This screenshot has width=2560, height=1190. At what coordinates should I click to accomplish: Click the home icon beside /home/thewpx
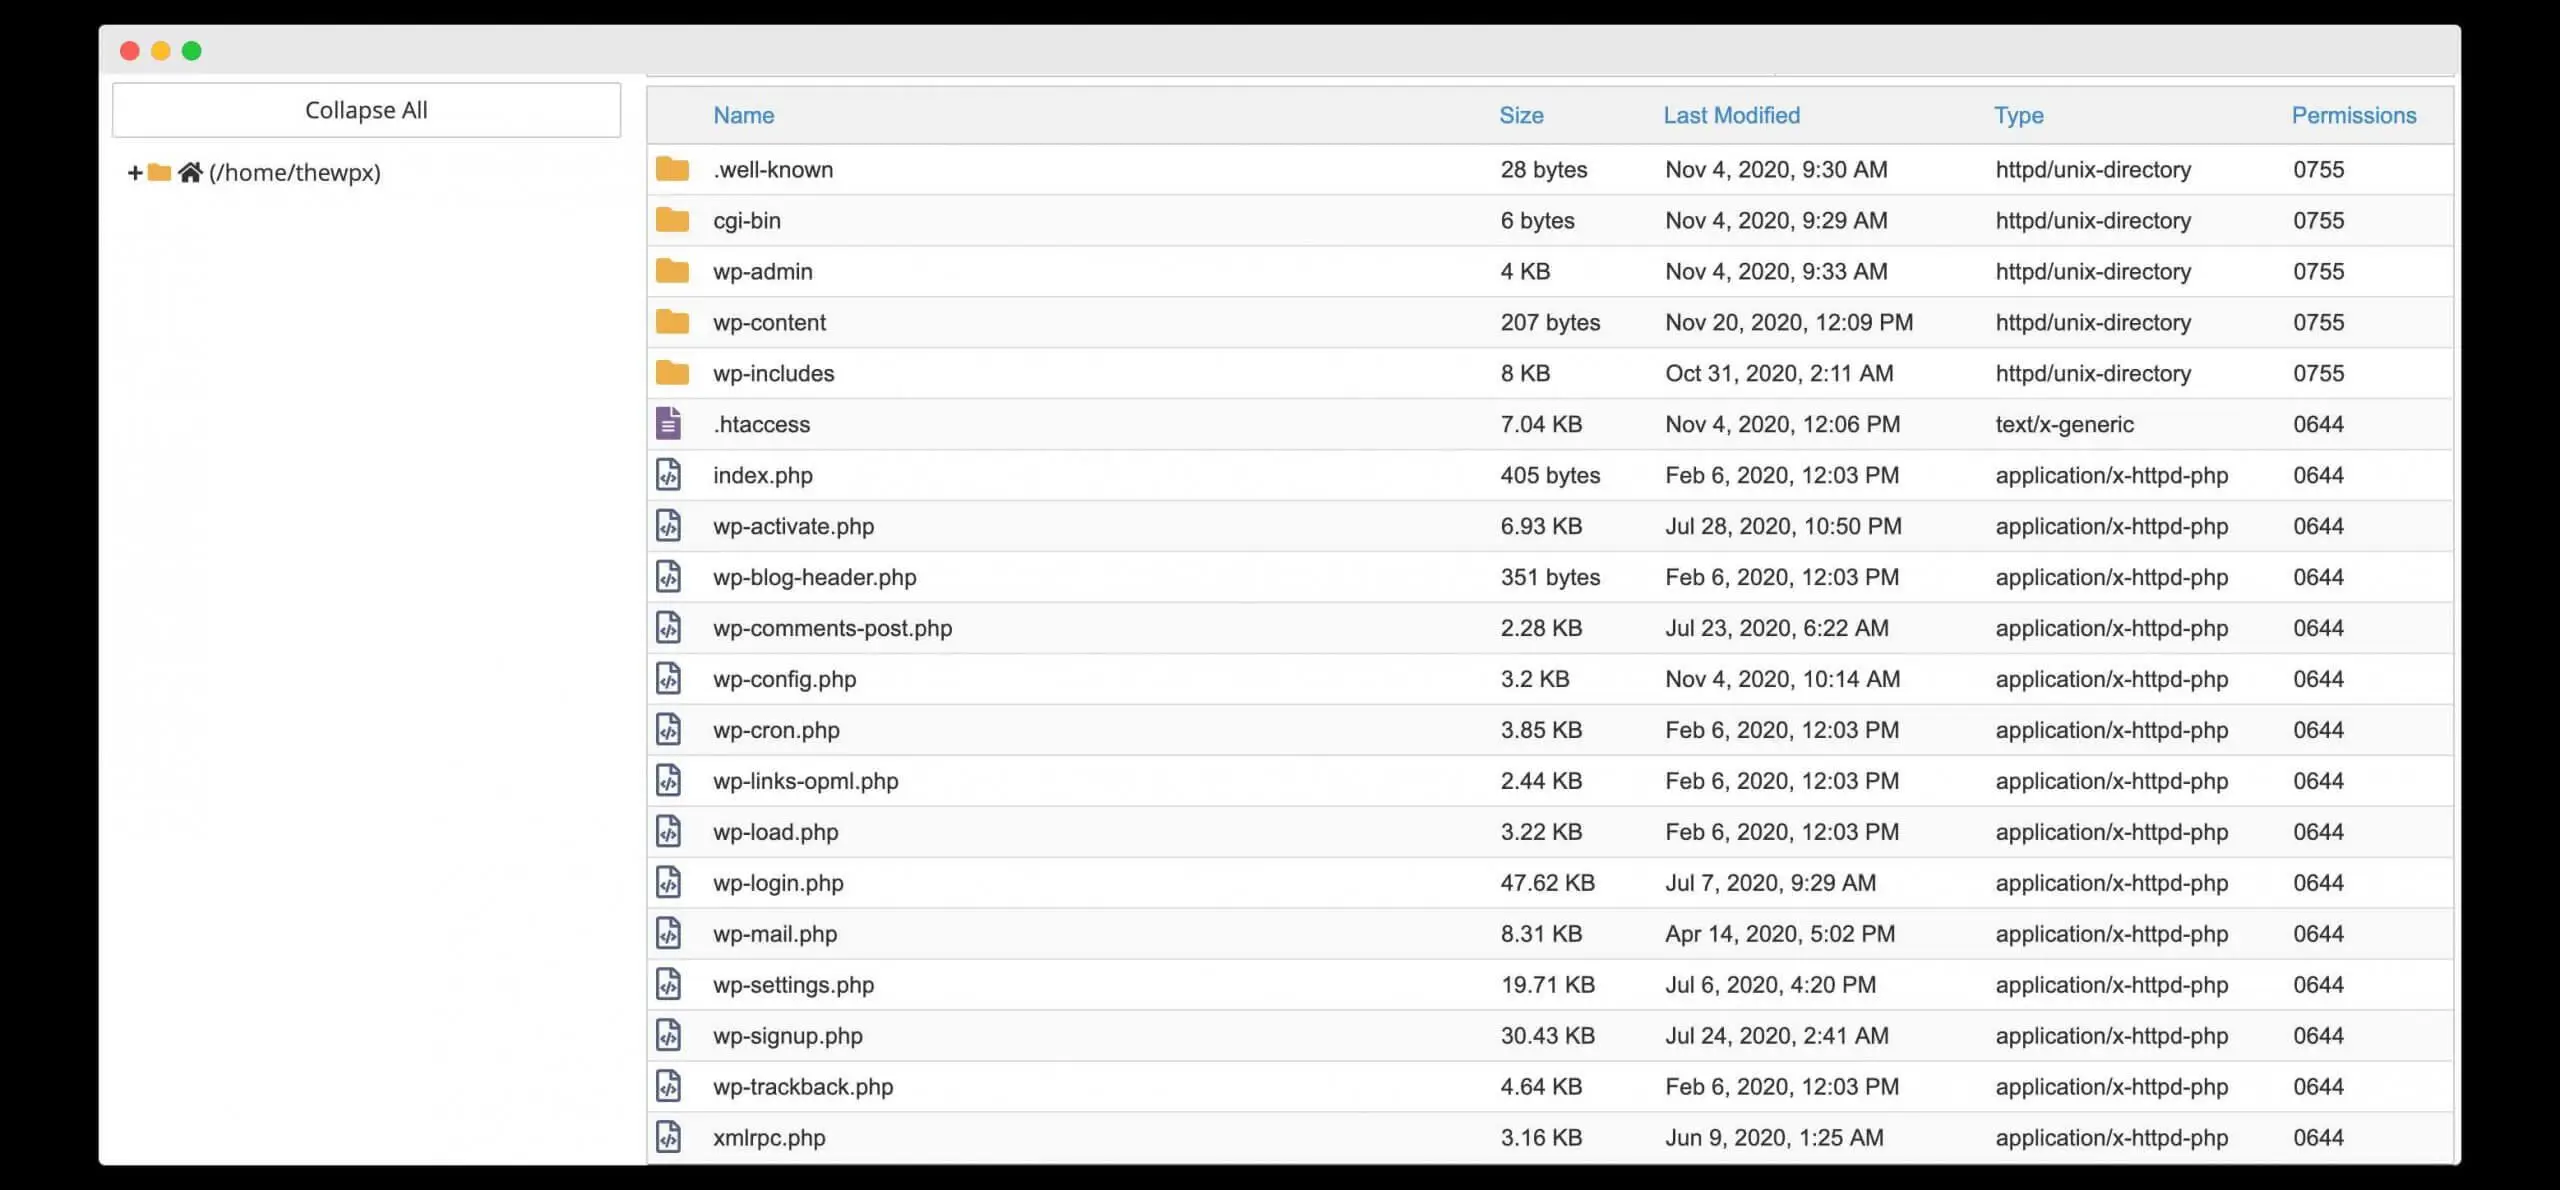191,172
